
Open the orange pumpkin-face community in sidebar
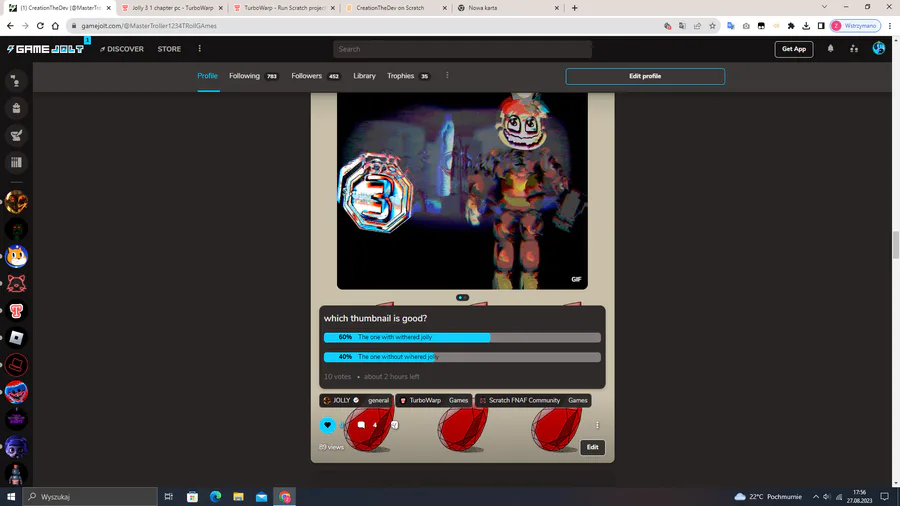[16, 202]
